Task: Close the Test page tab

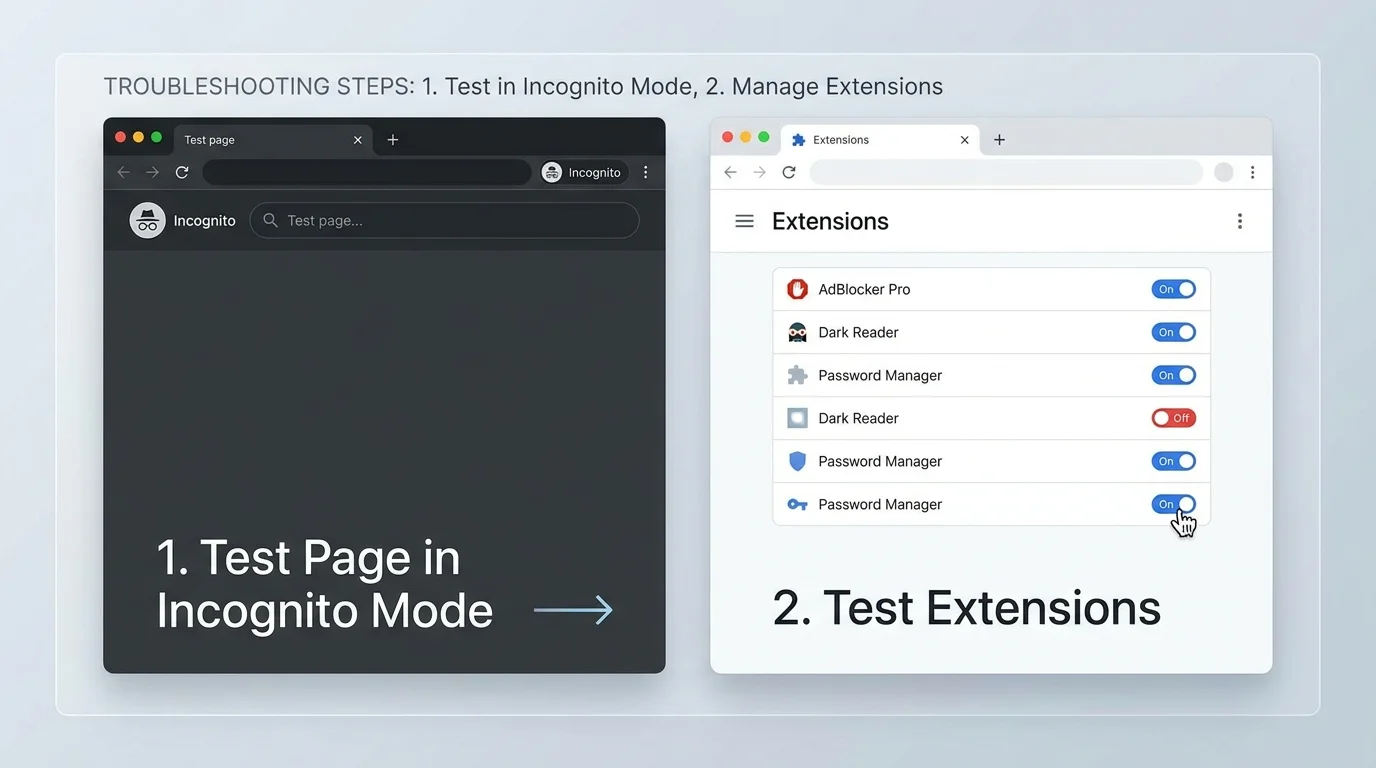Action: pos(358,140)
